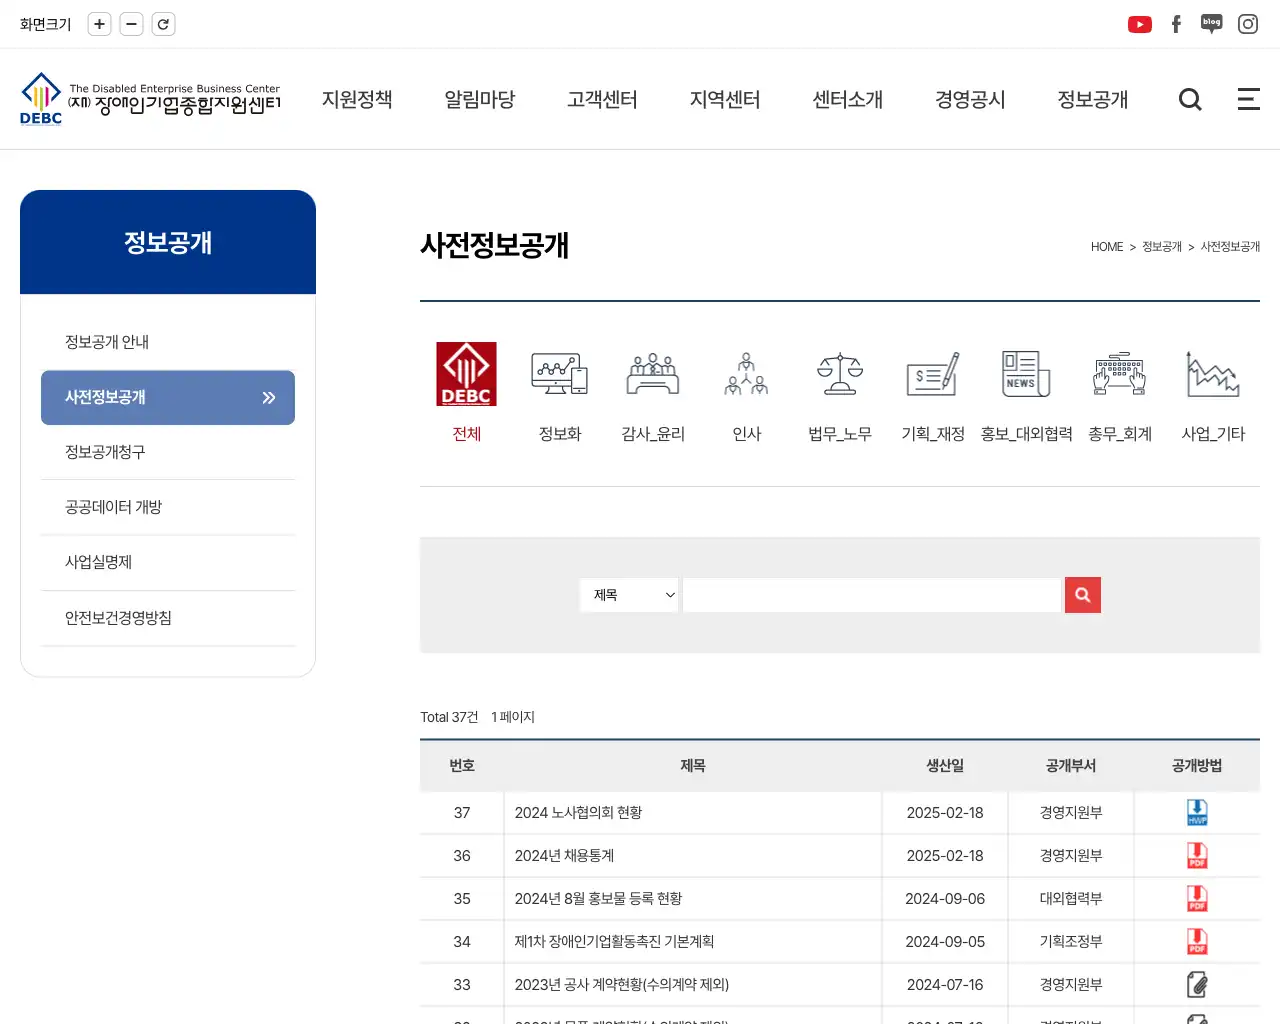Download HWP file for row 37
1280x1024 pixels.
tap(1197, 813)
